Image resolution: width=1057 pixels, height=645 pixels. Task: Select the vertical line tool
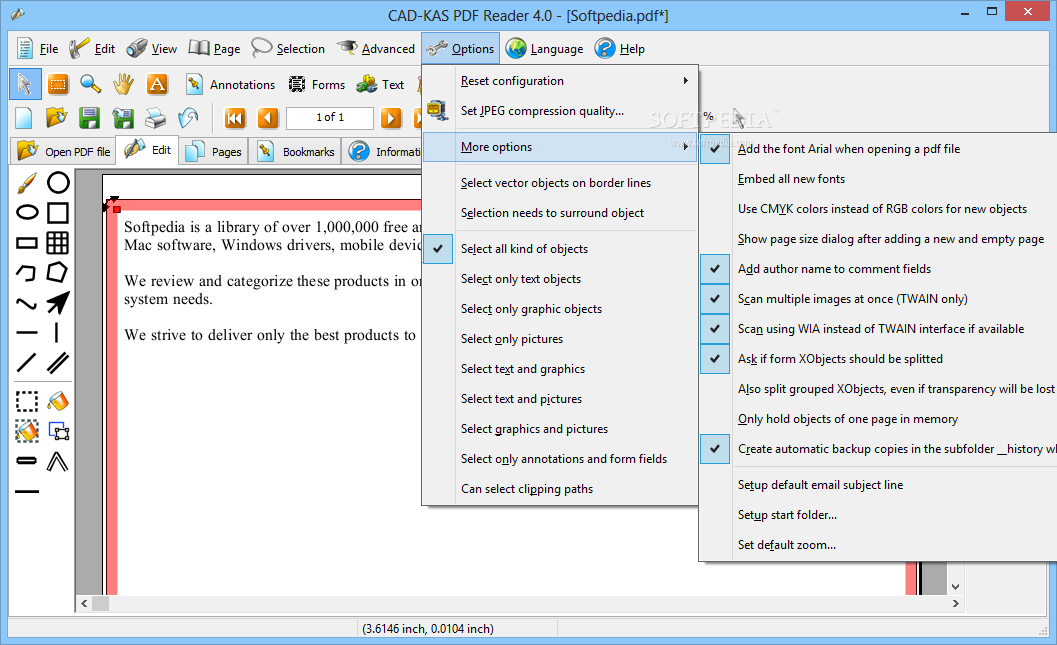click(58, 333)
